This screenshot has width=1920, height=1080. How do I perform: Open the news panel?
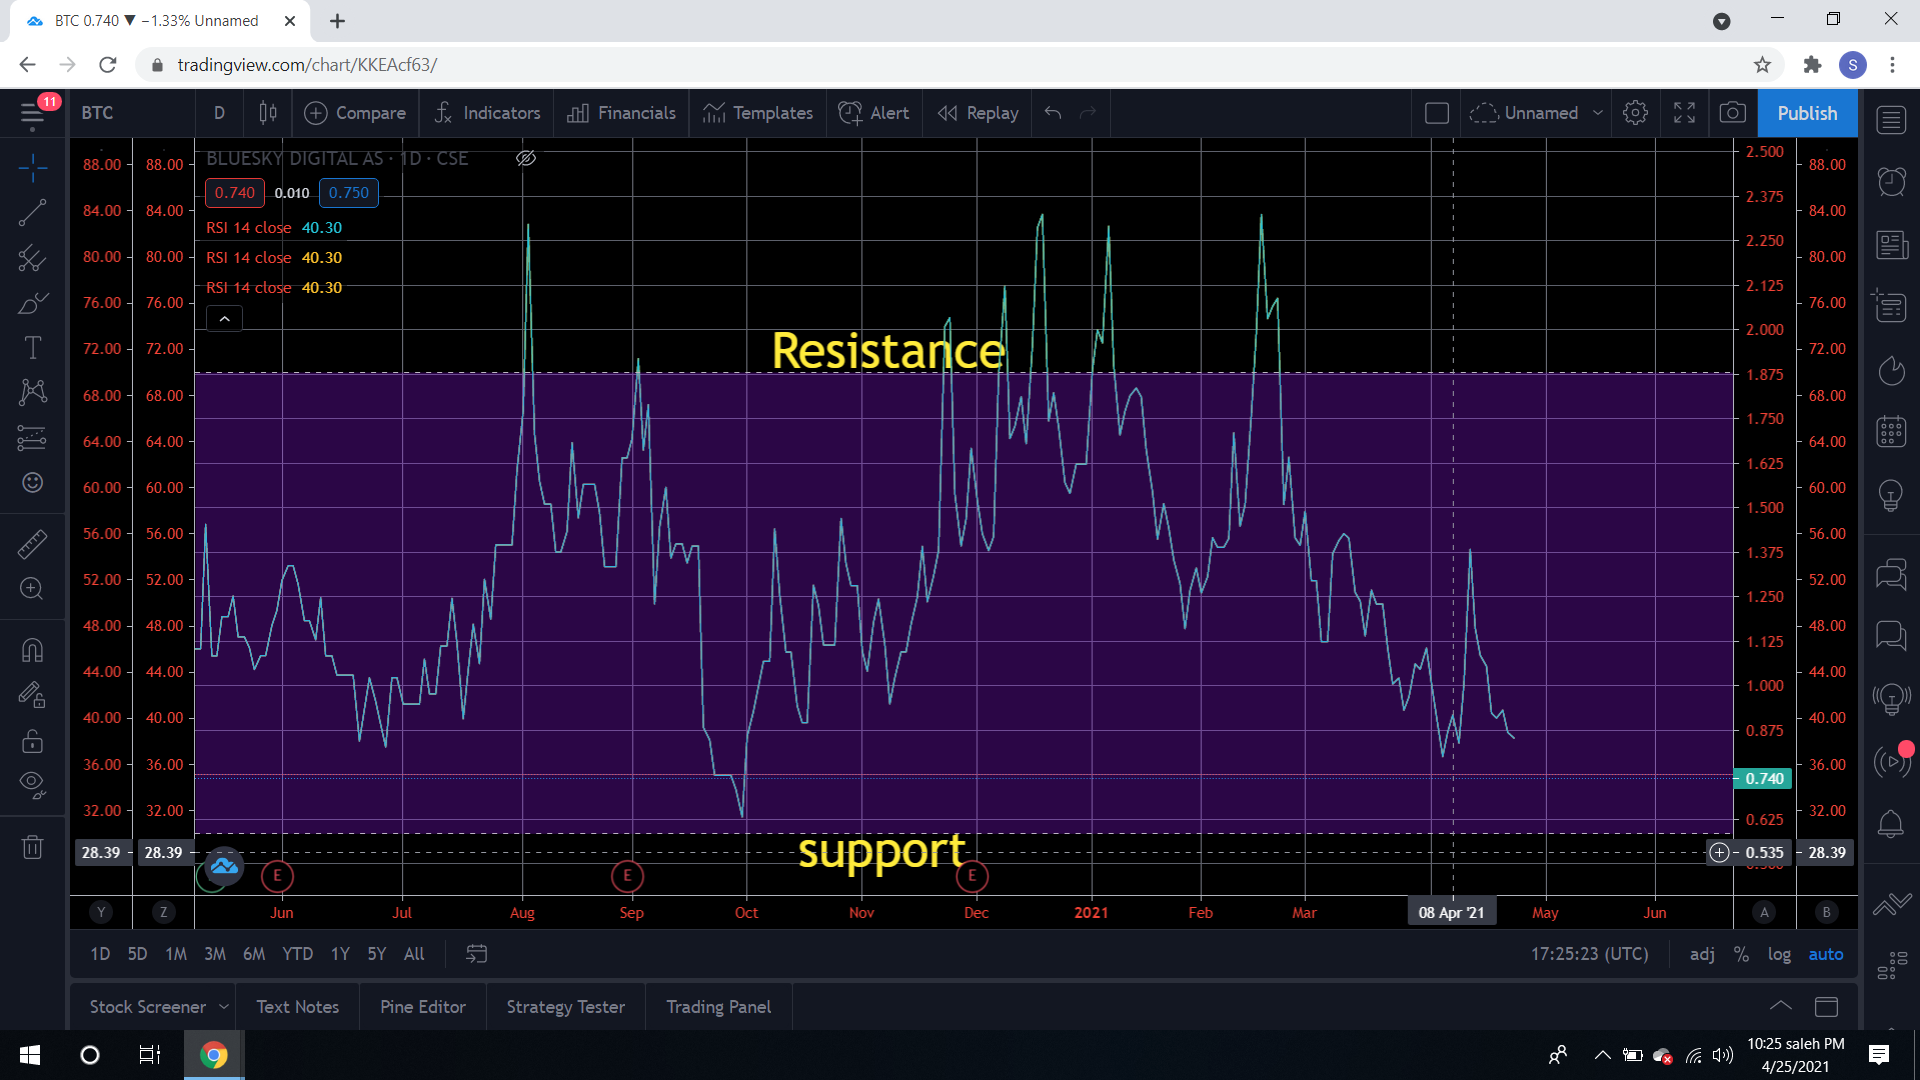(1890, 245)
